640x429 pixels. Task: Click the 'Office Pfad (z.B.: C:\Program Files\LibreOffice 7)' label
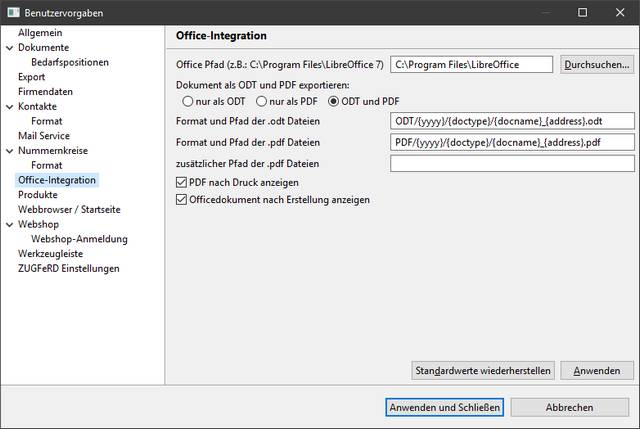280,64
